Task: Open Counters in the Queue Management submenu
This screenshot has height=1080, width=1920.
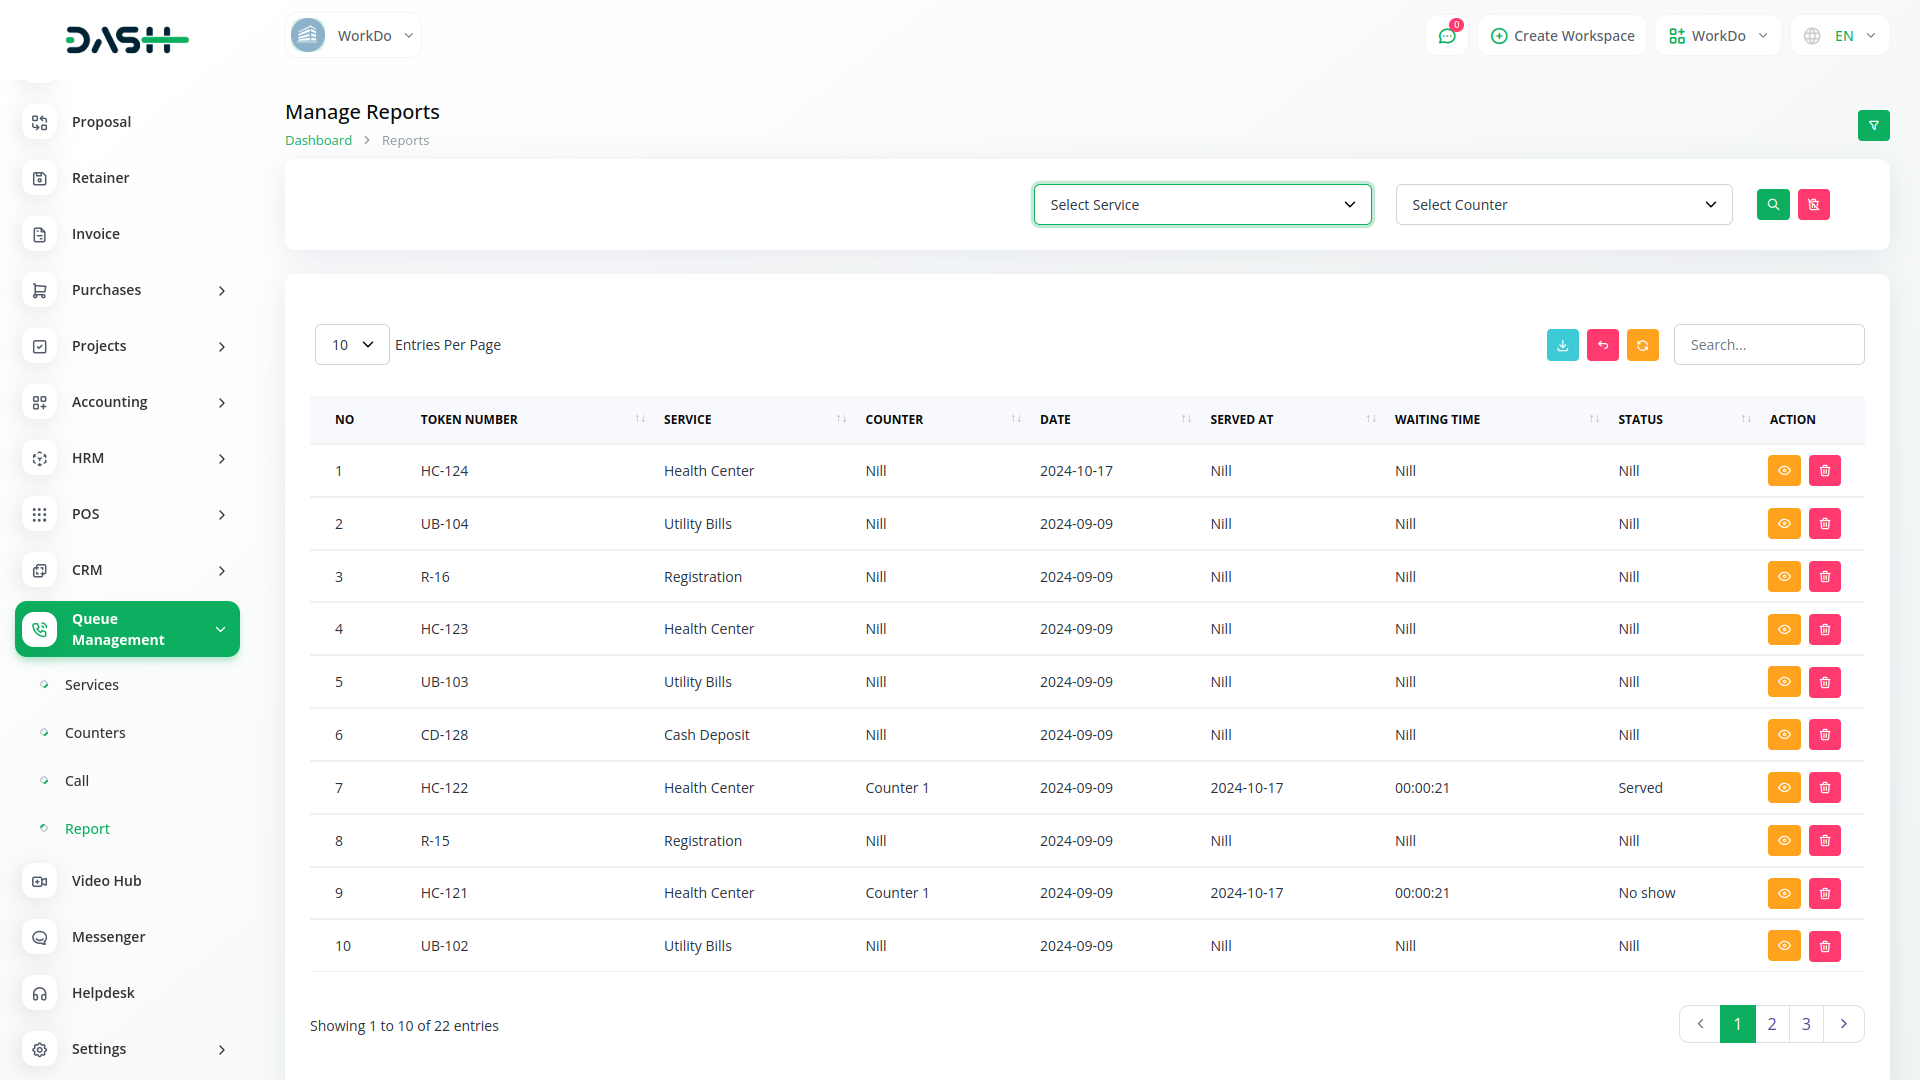Action: 95,733
